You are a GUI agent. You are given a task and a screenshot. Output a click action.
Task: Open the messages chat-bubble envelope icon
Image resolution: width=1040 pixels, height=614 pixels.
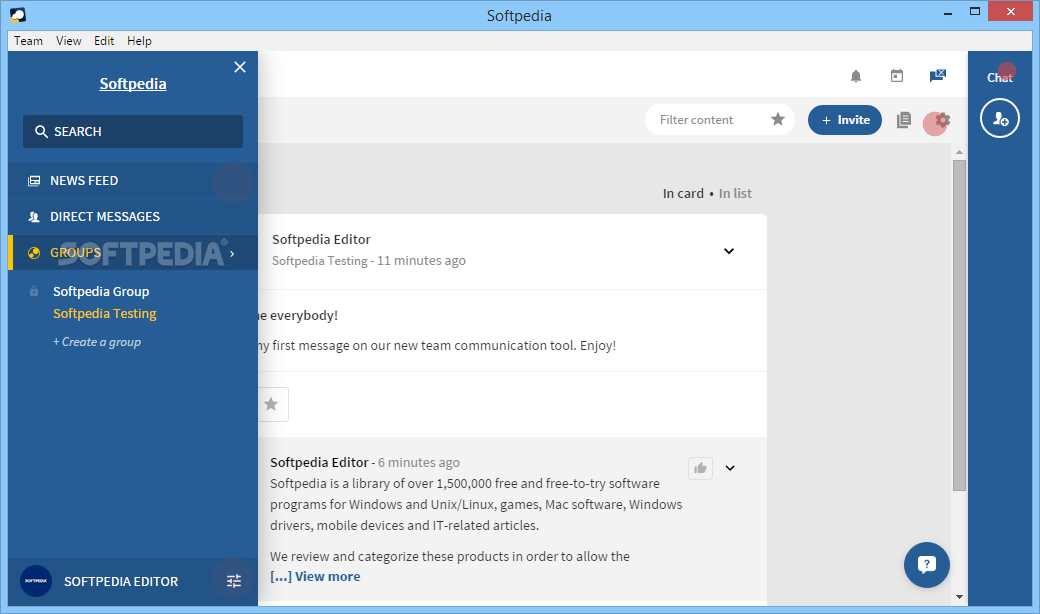pos(938,76)
